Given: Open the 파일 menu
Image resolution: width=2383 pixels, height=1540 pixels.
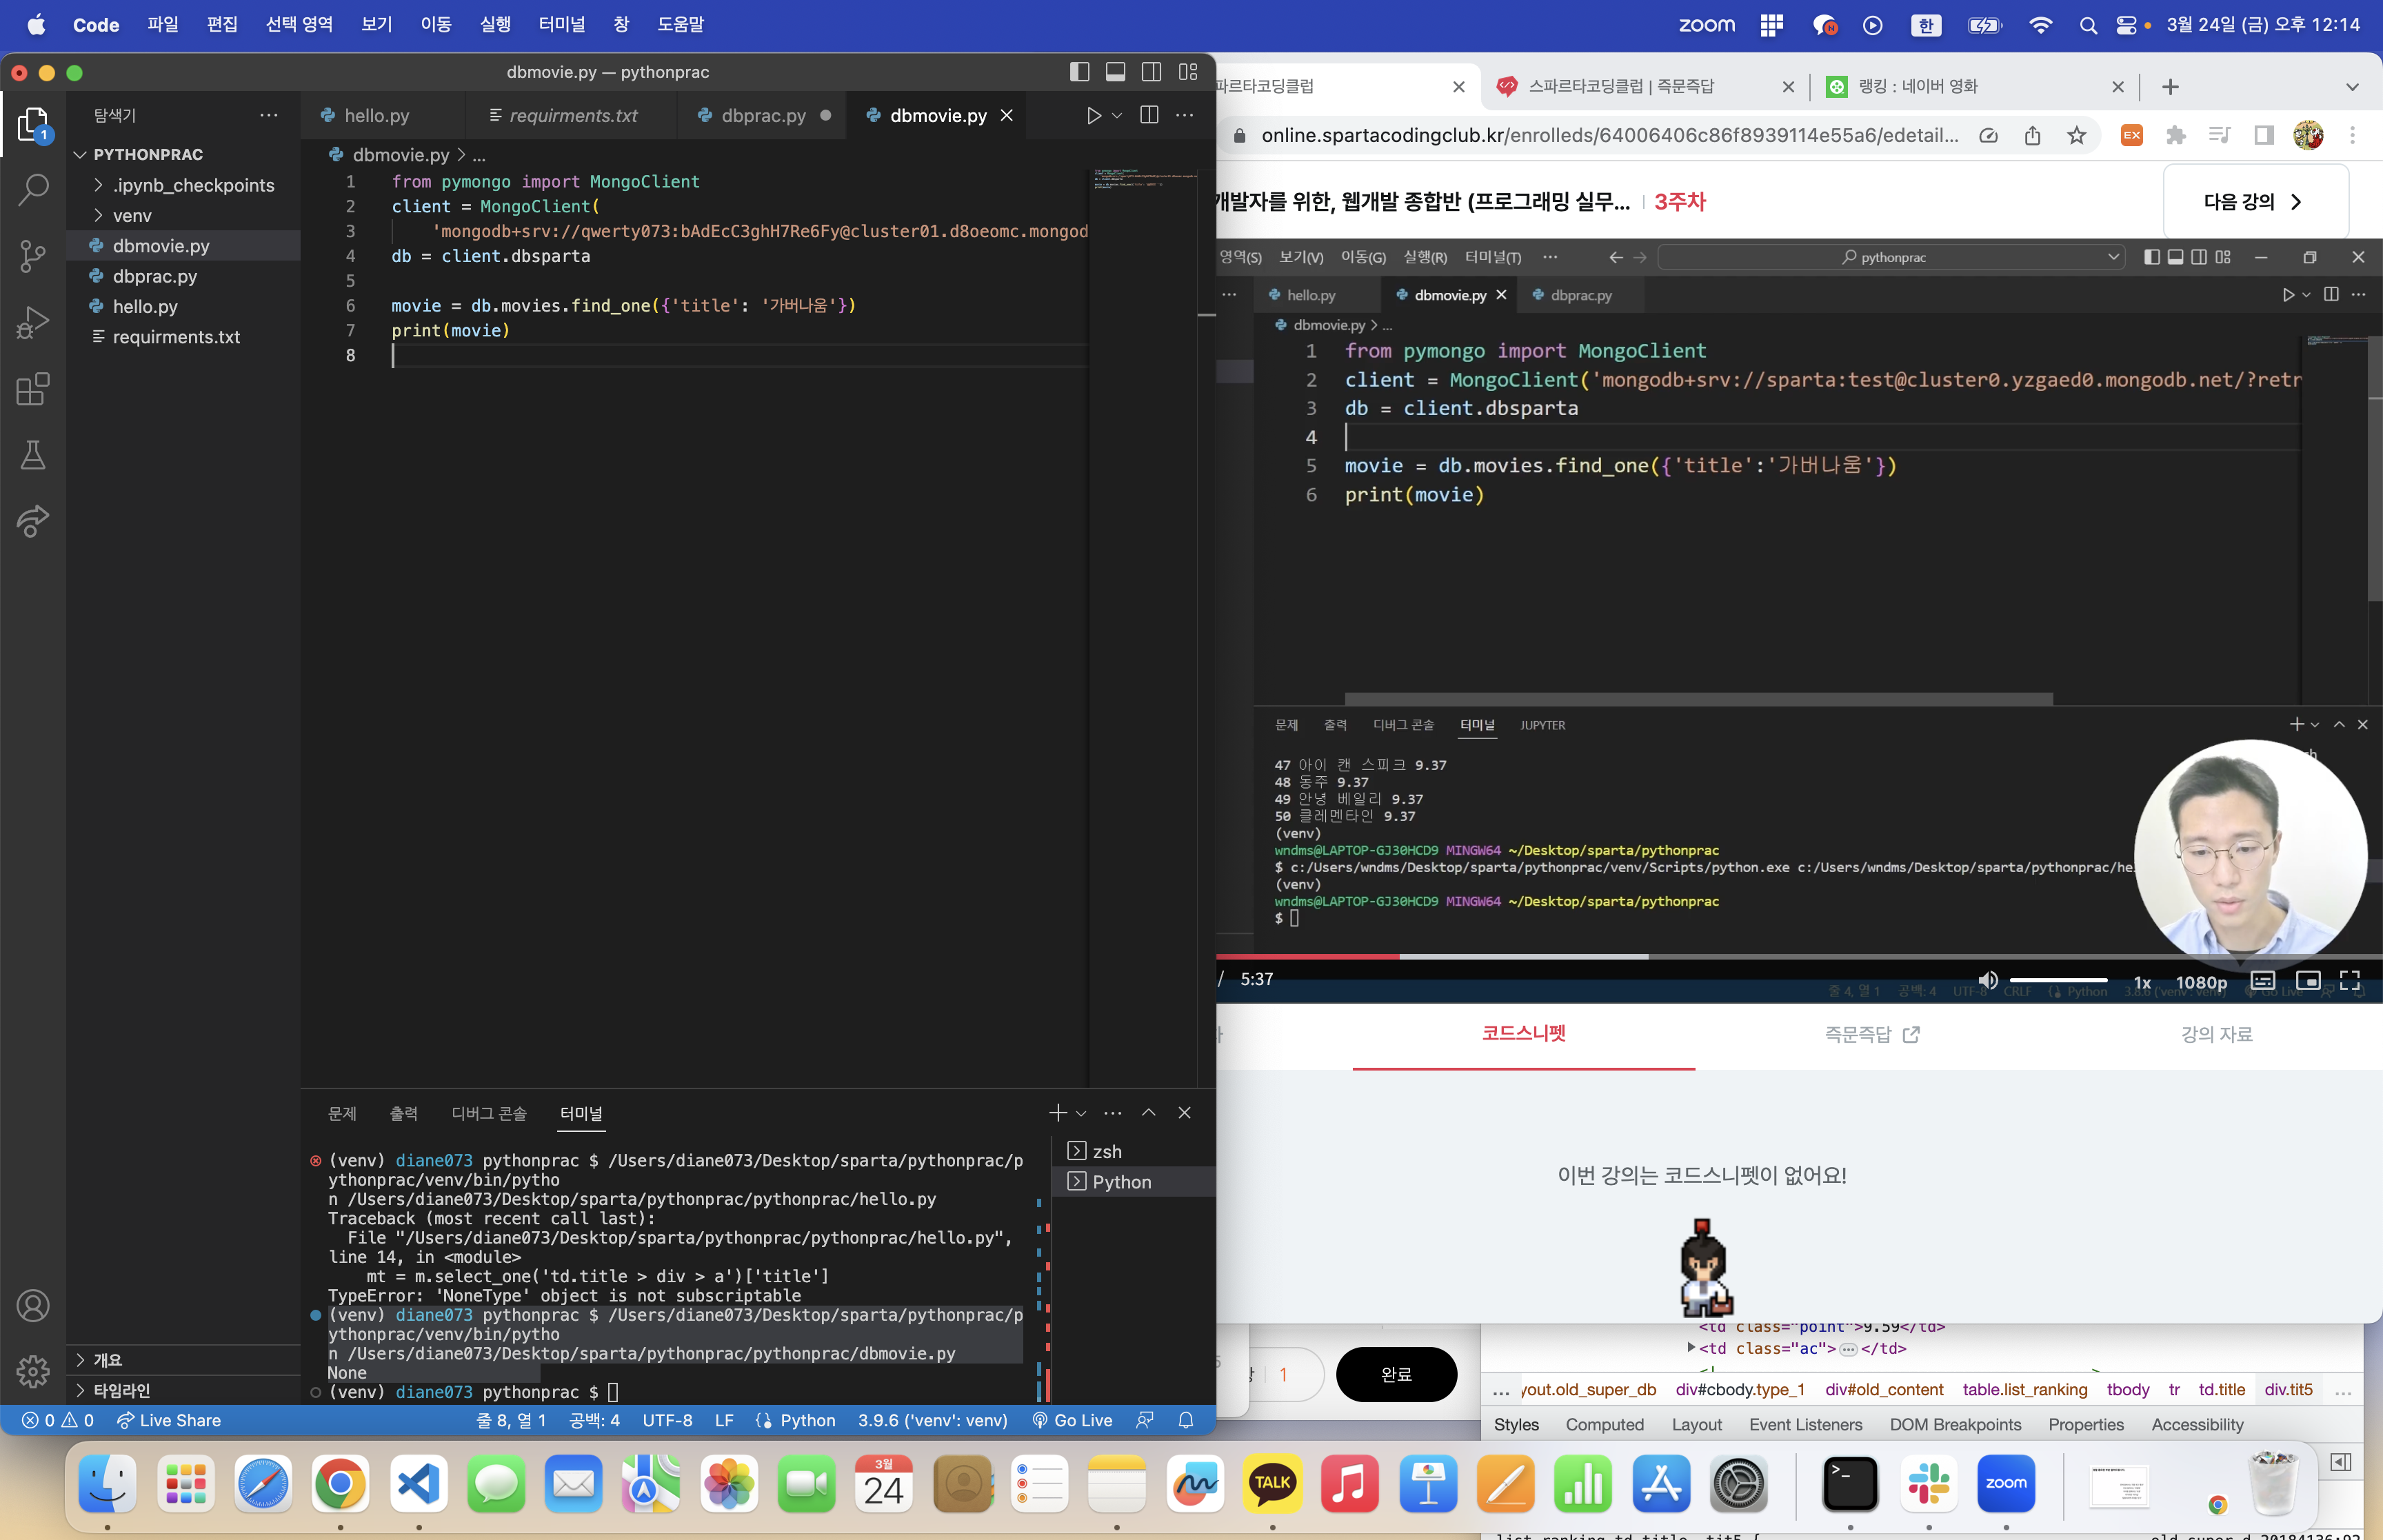Looking at the screenshot, I should (x=162, y=25).
